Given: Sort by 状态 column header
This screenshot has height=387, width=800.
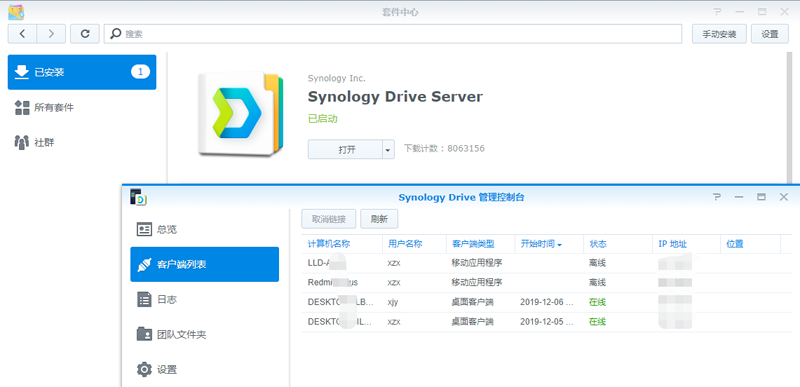Looking at the screenshot, I should pyautogui.click(x=618, y=244).
